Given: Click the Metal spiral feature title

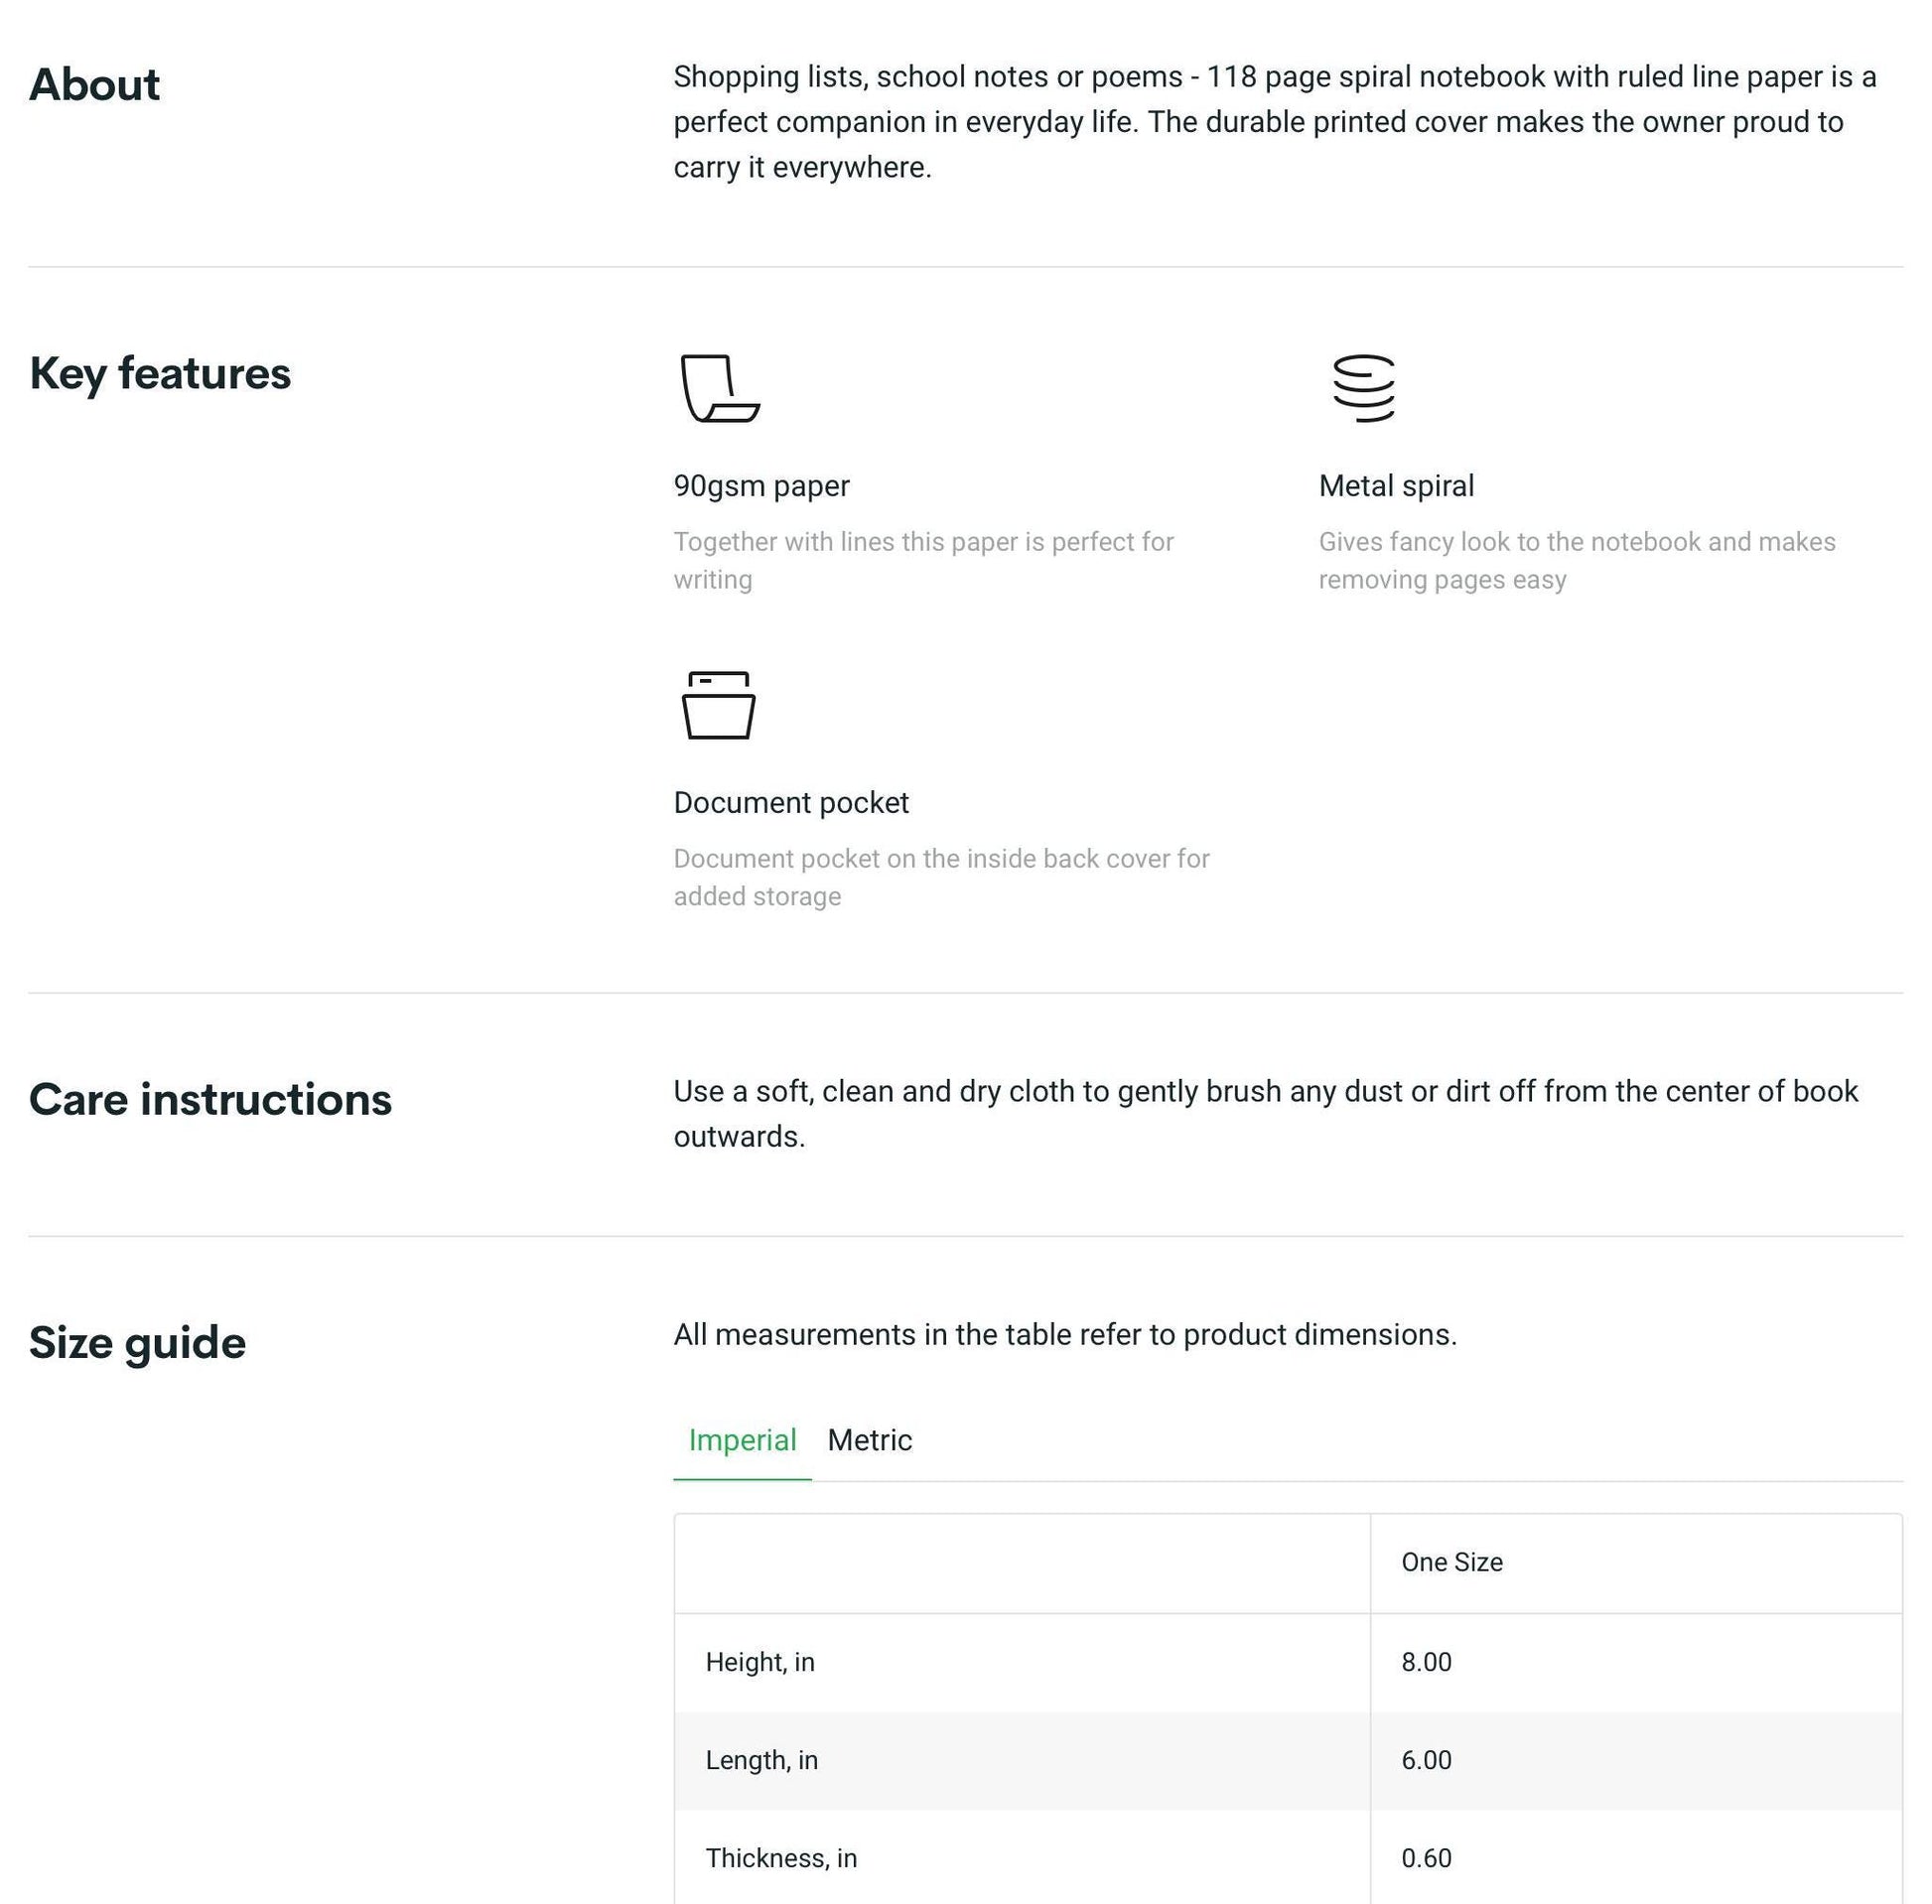Looking at the screenshot, I should tap(1396, 486).
